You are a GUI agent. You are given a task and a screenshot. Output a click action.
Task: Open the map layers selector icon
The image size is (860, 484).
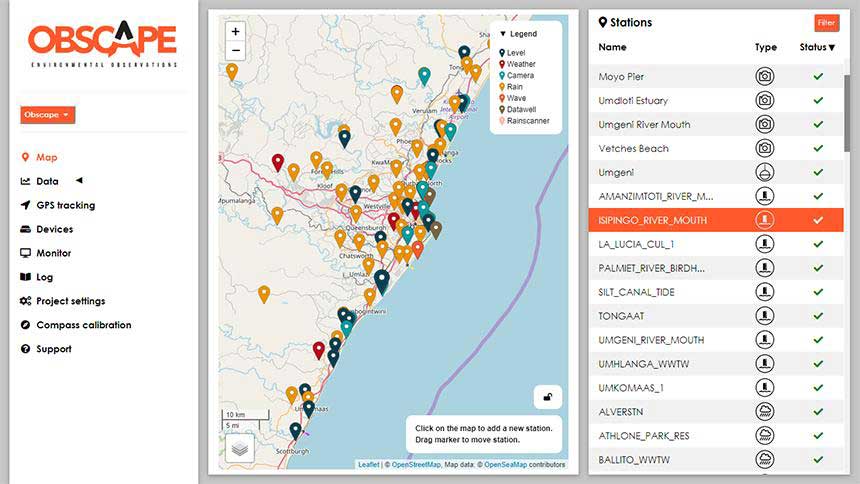(240, 448)
